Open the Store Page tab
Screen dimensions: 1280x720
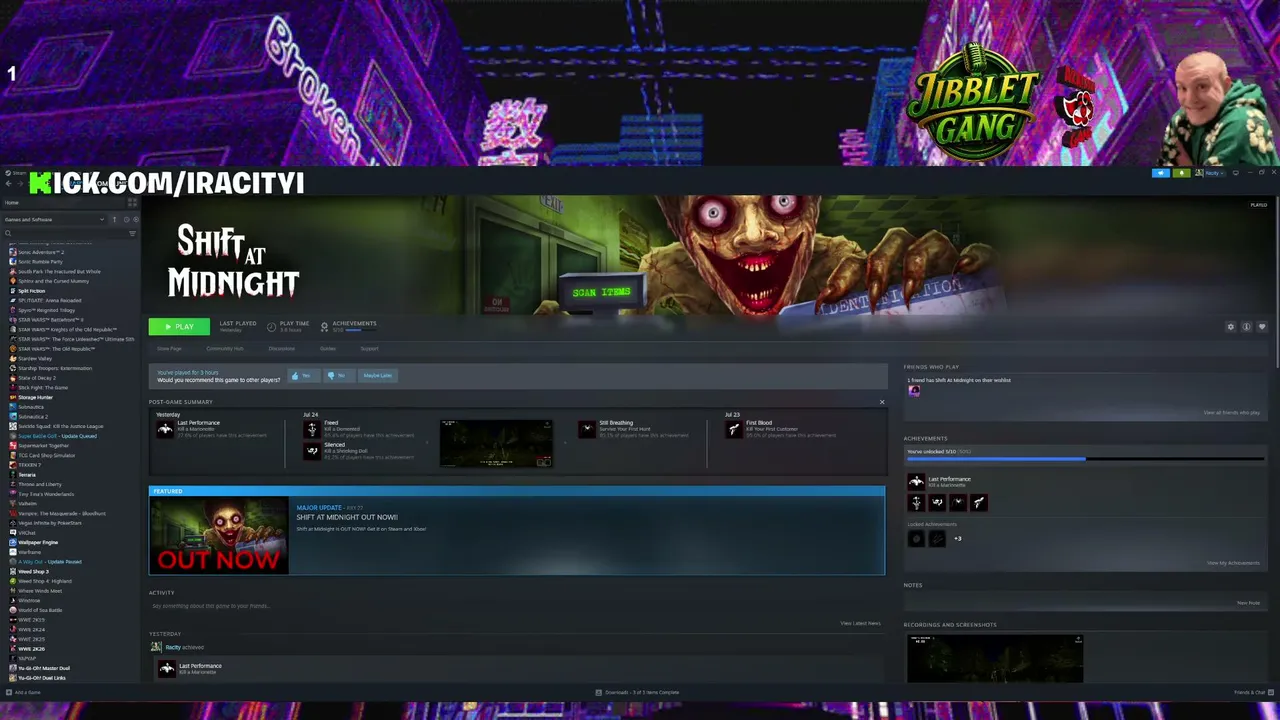[x=169, y=349]
